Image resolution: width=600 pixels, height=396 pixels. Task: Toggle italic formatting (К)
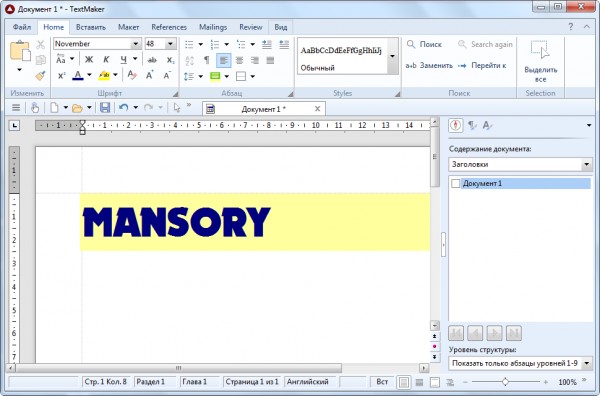coord(106,60)
